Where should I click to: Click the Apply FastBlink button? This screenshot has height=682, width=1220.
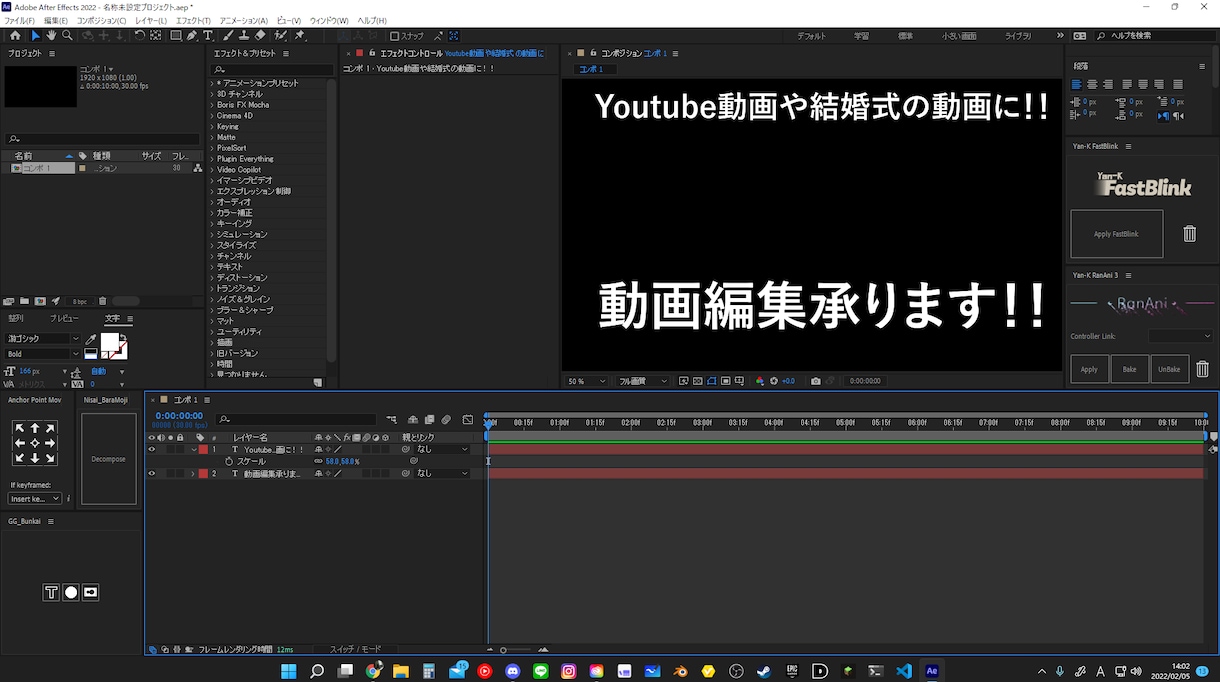coord(1116,234)
